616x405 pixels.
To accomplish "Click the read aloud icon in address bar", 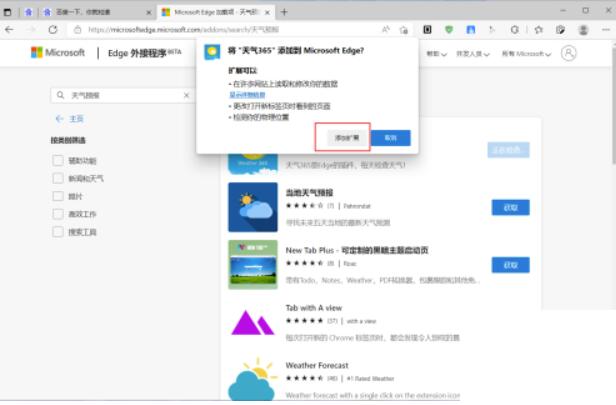I will pyautogui.click(x=386, y=29).
